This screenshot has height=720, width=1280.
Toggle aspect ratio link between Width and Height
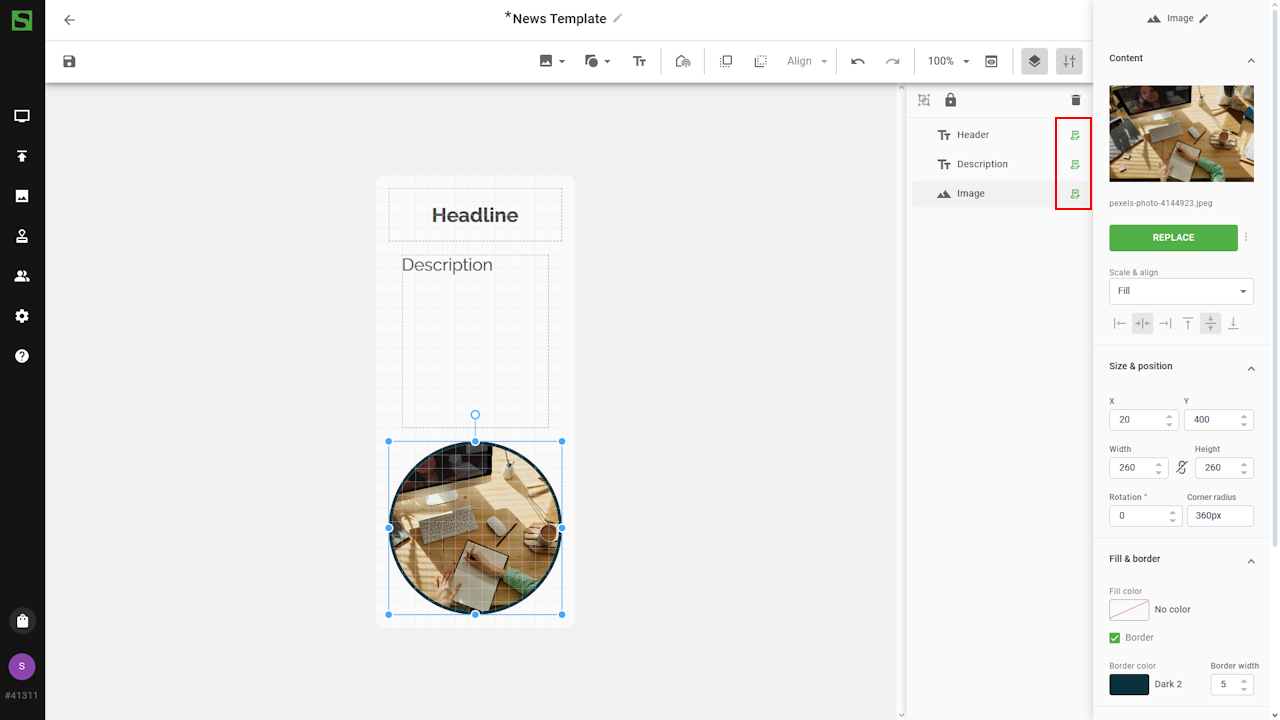click(x=1181, y=467)
